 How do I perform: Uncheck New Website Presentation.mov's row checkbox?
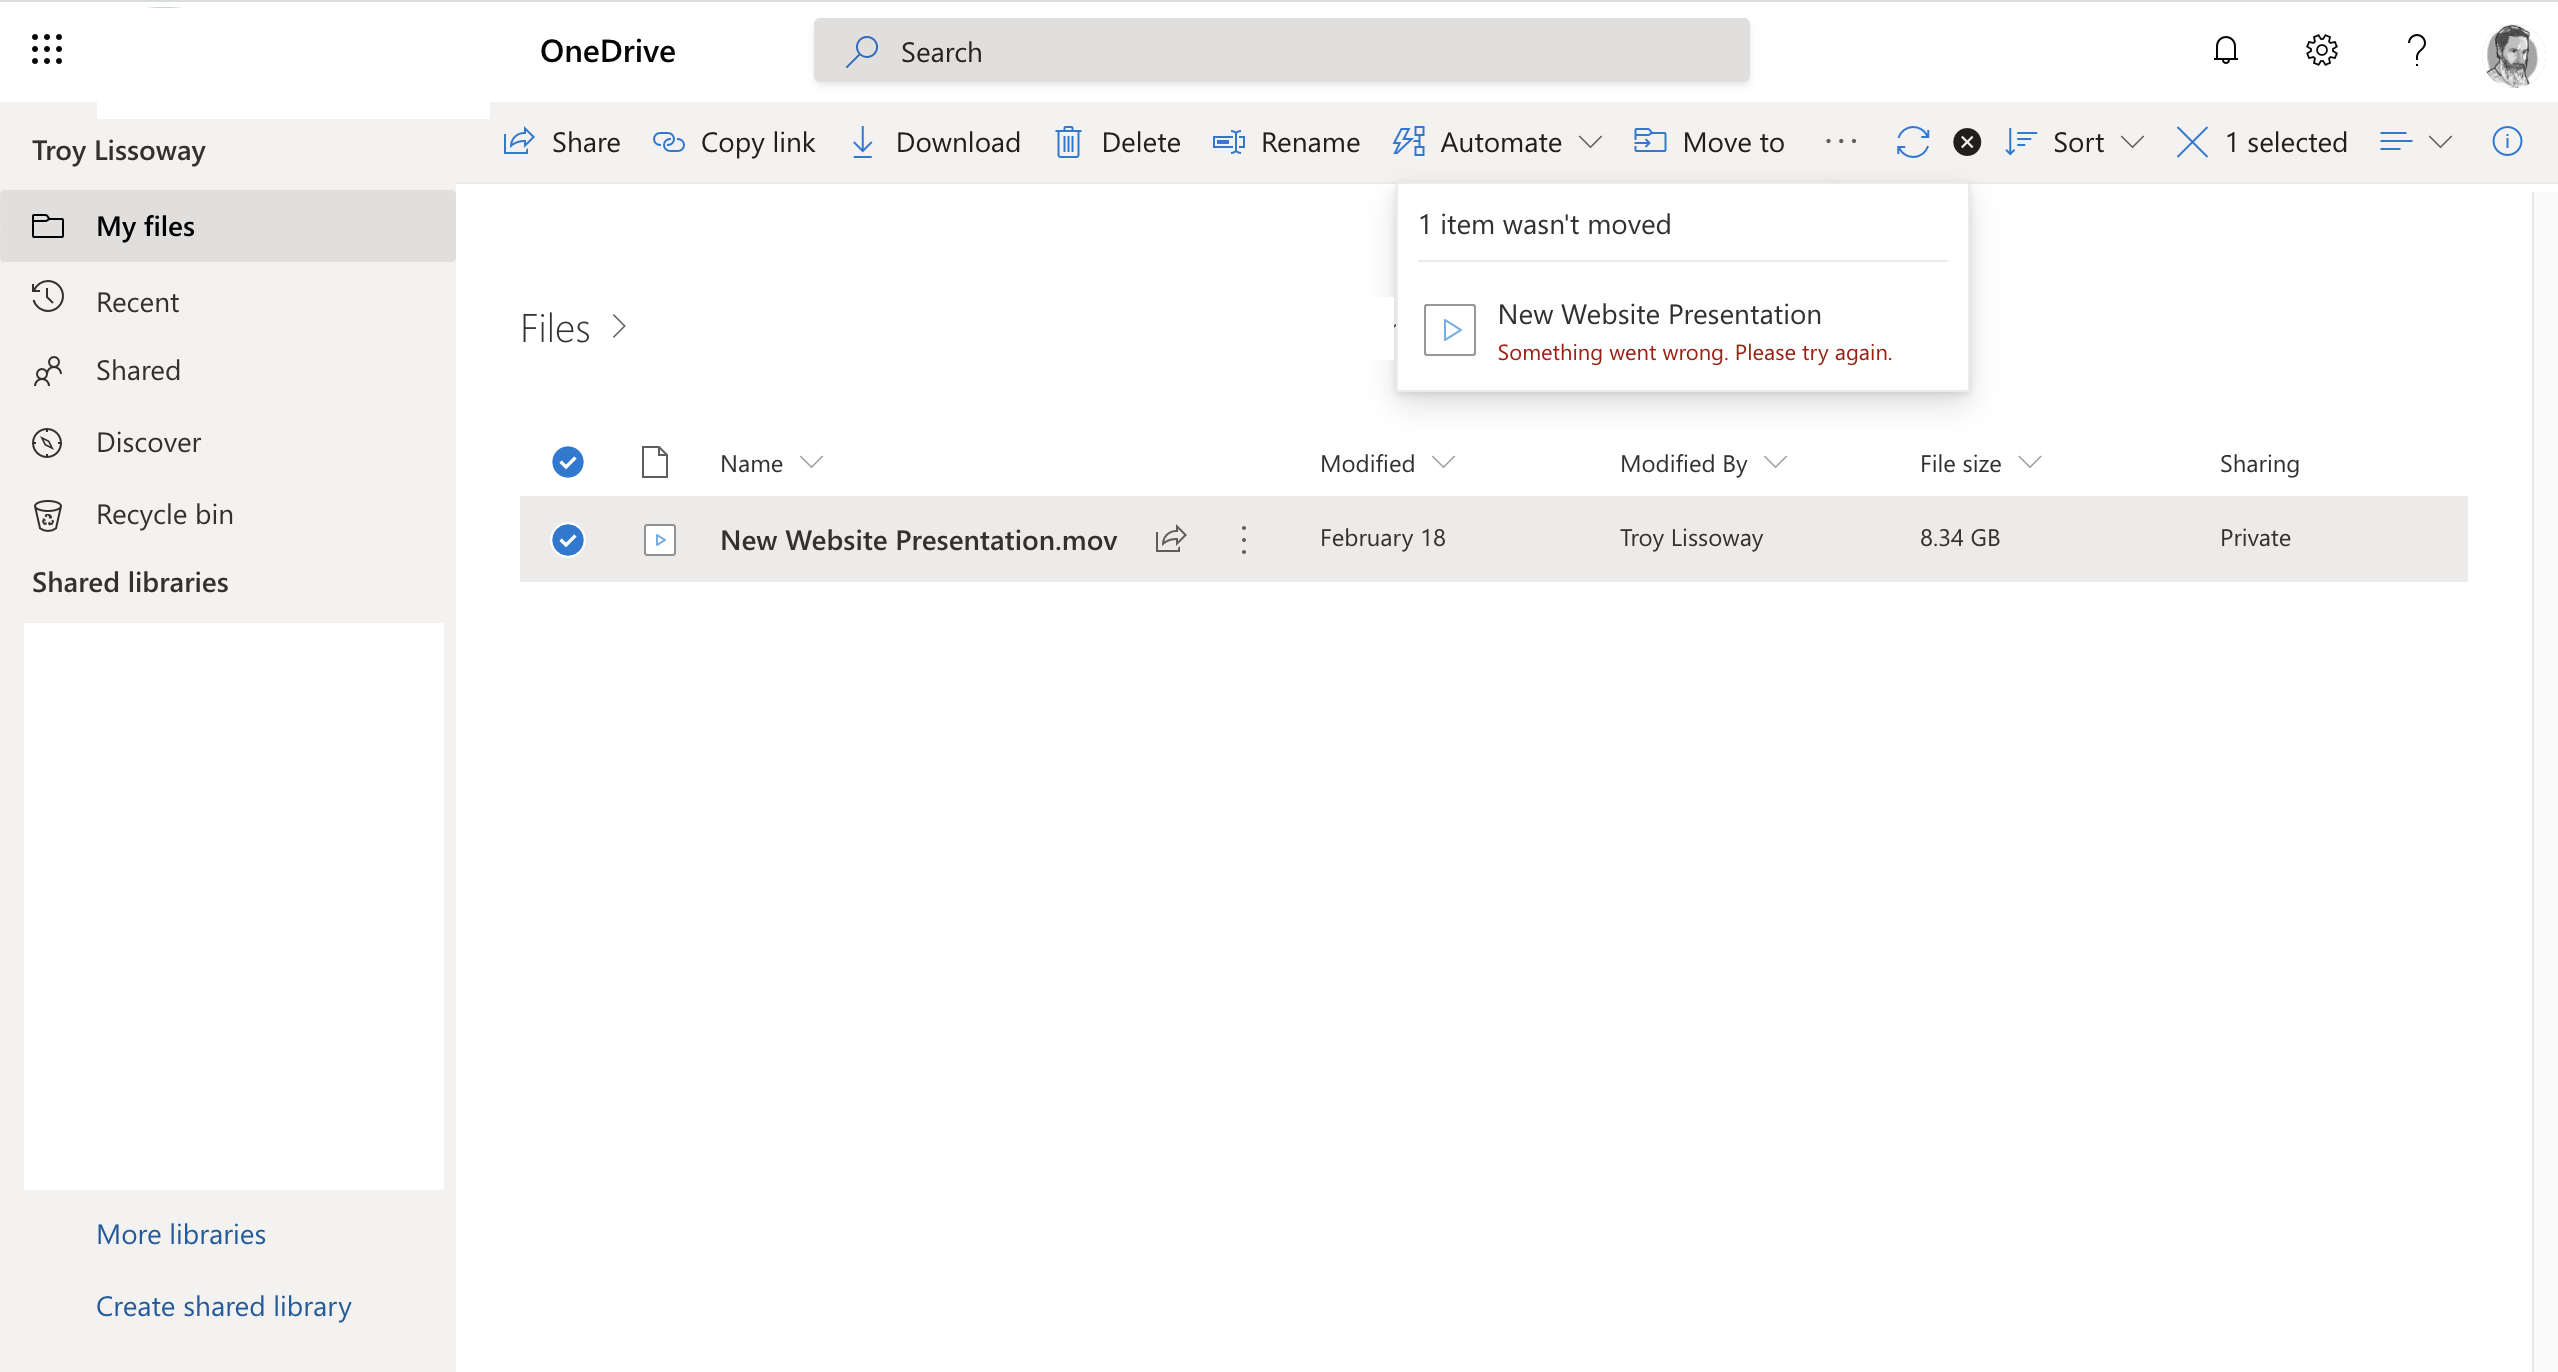pyautogui.click(x=568, y=540)
